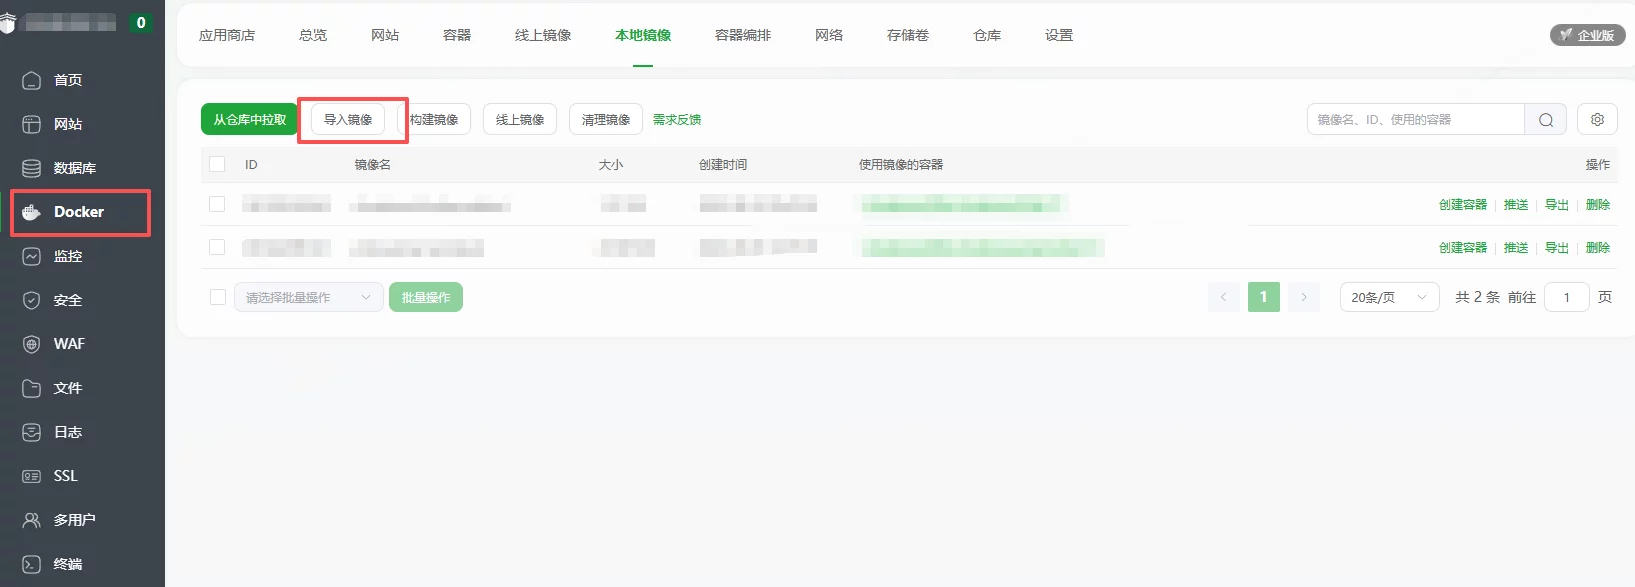Screen dimensions: 1635x587
Task: Switch to 本地镜像 tab
Action: click(643, 35)
